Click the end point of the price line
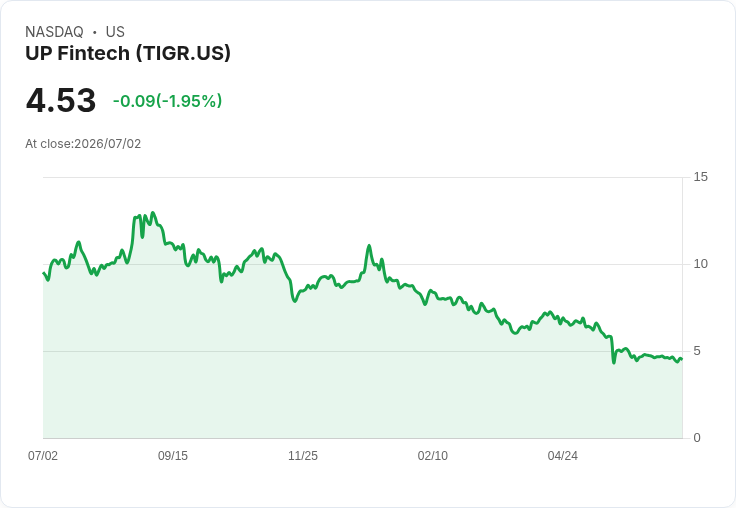 coord(682,359)
